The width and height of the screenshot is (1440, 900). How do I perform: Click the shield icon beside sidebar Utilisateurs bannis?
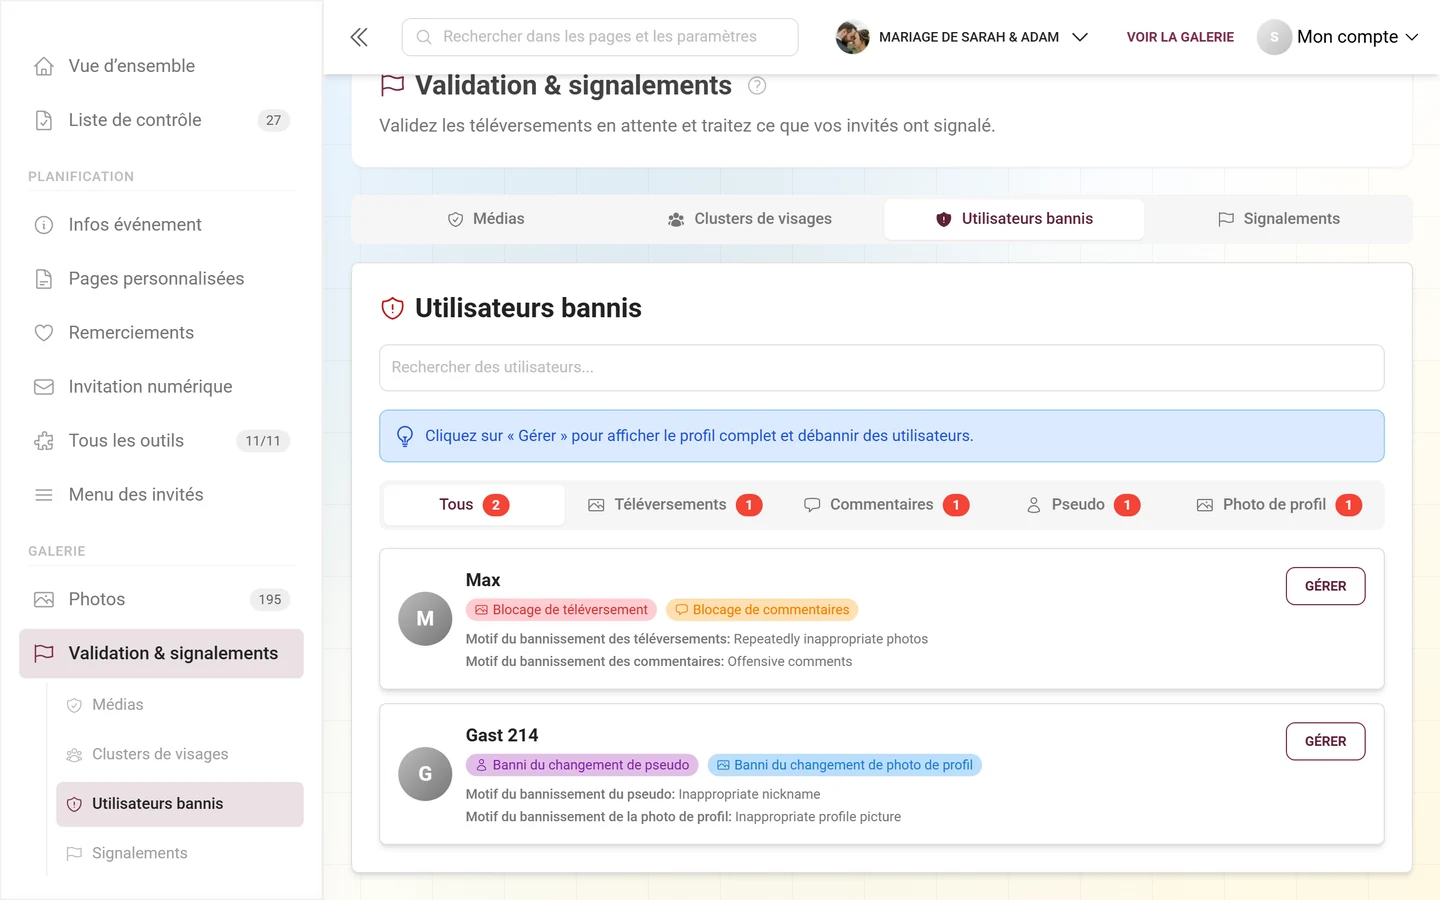(74, 804)
